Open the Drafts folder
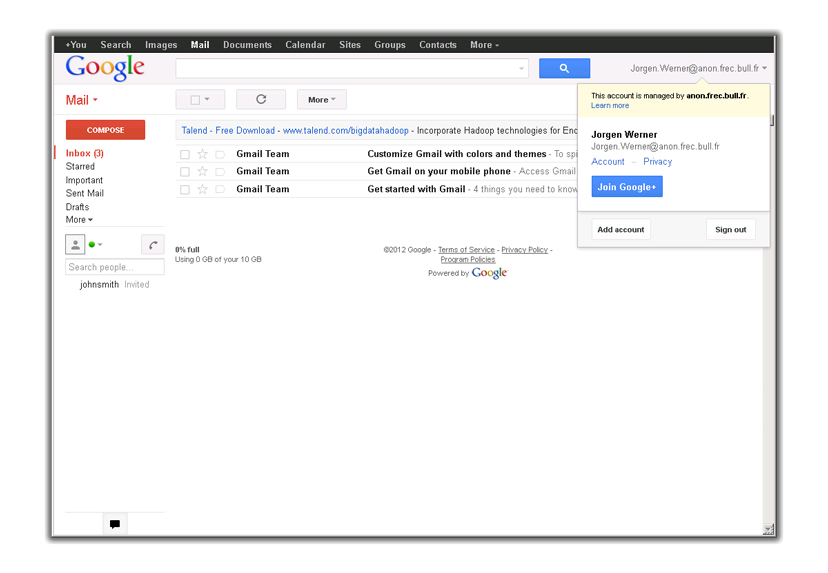This screenshot has width=828, height=573. coord(77,207)
